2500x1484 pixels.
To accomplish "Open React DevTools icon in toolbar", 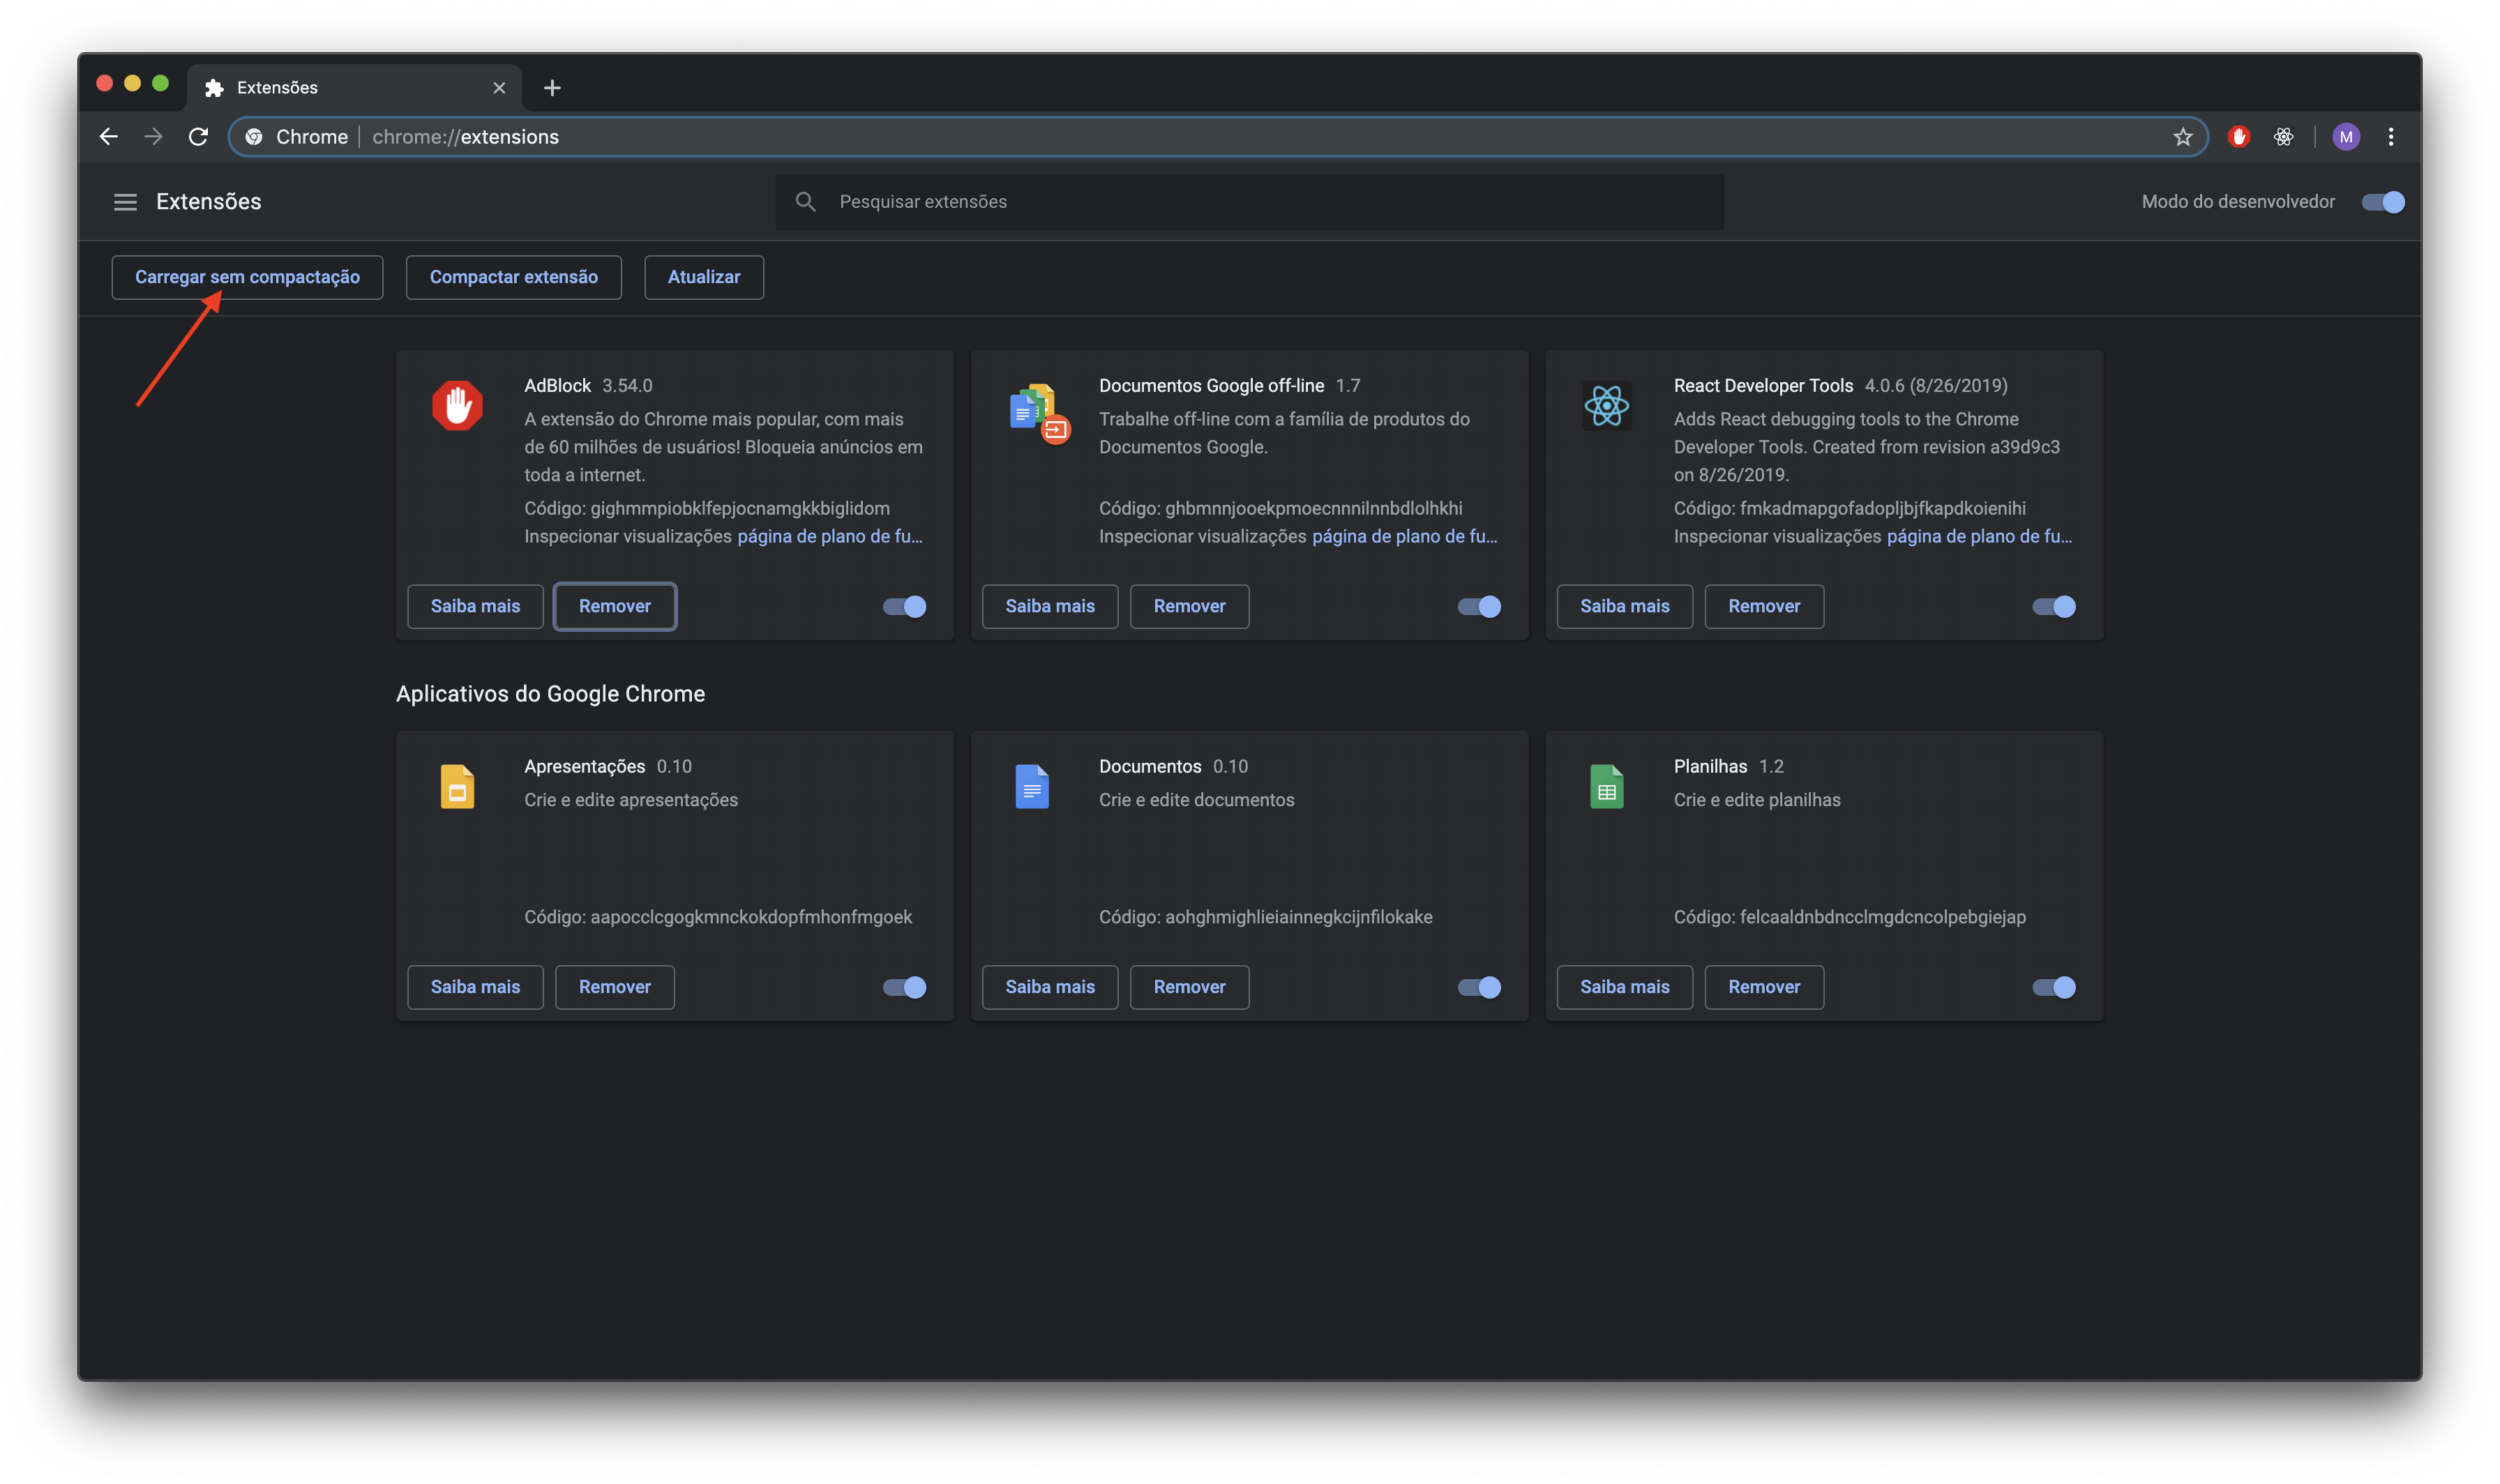I will pyautogui.click(x=2283, y=137).
